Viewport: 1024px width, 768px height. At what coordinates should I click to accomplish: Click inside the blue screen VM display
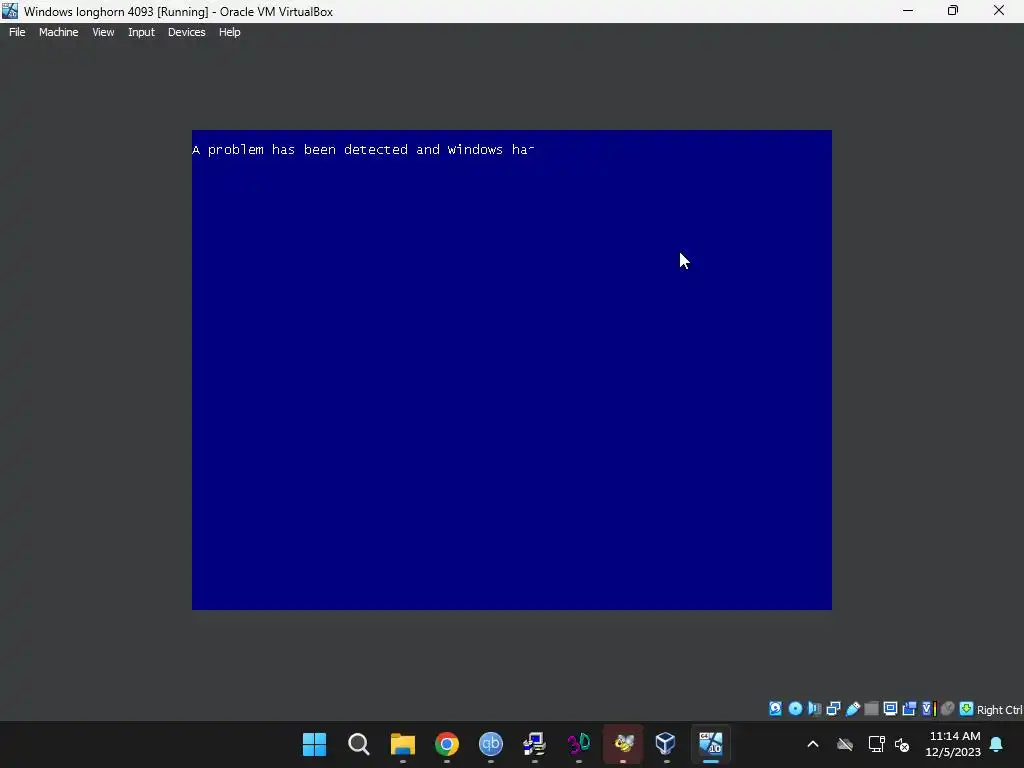(x=511, y=370)
